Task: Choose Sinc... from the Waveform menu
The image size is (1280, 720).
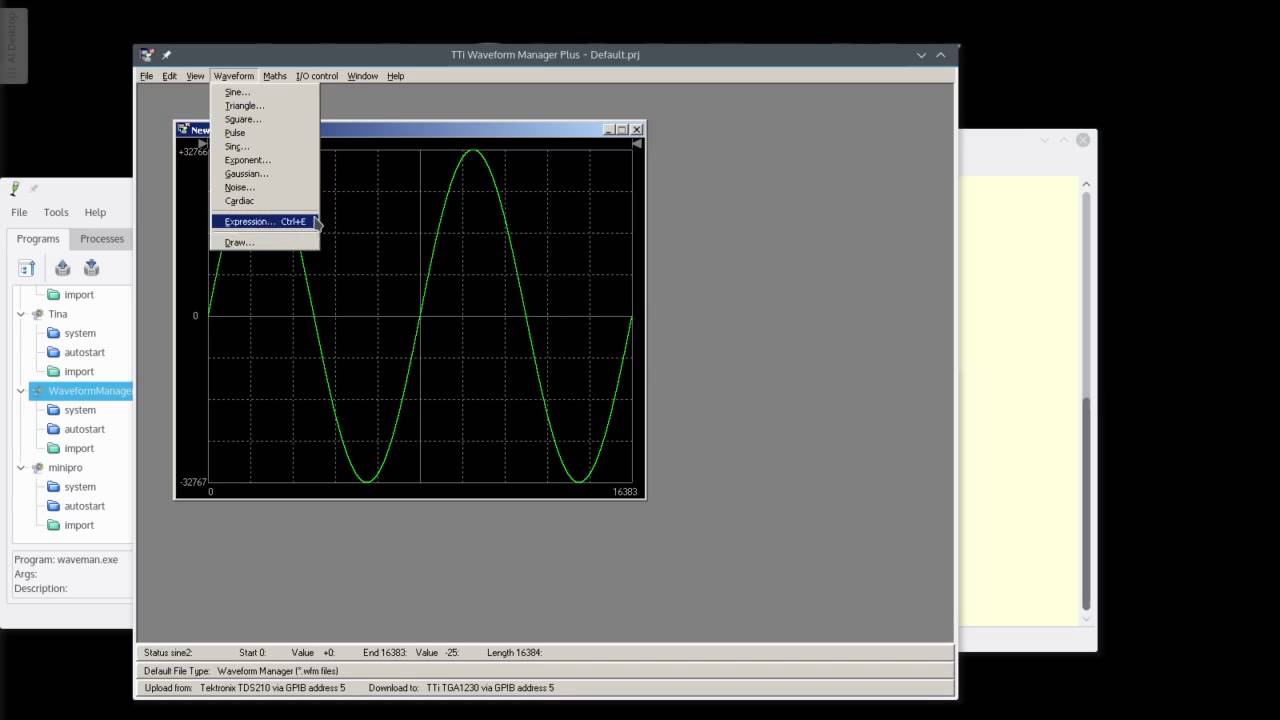Action: [265, 147]
